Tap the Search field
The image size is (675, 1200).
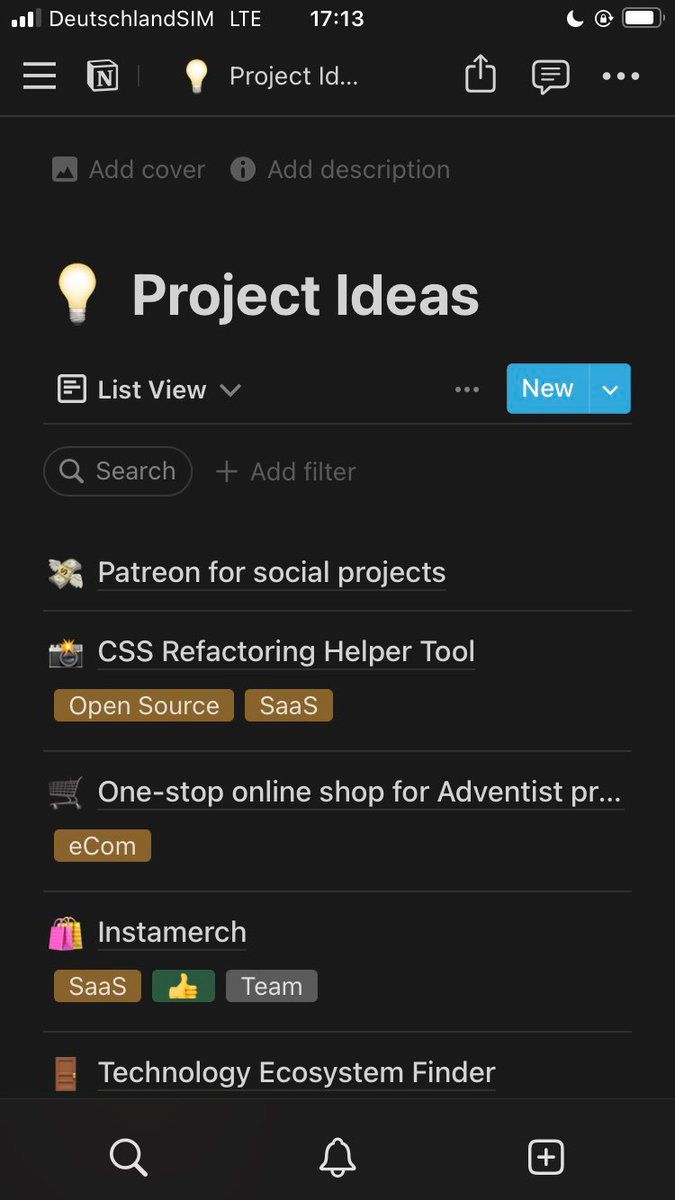click(x=118, y=471)
